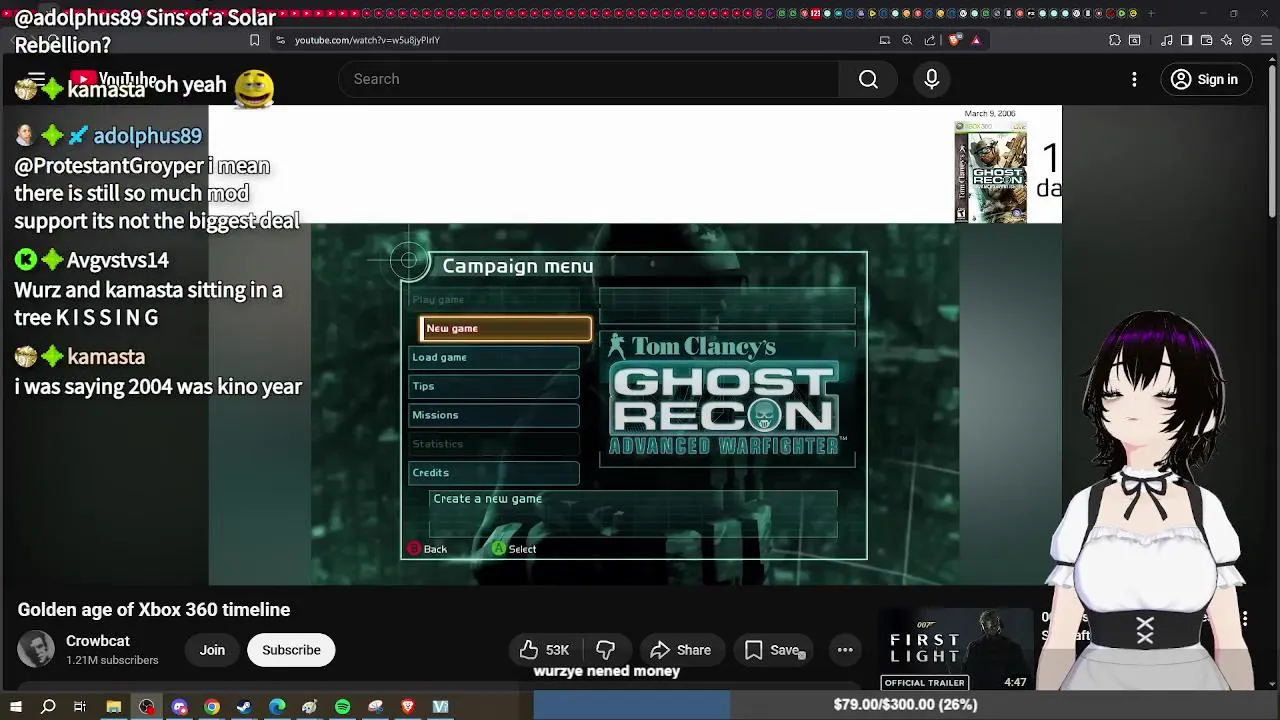Share this page via browser share icon
Screen dimensions: 1280x720
(930, 40)
